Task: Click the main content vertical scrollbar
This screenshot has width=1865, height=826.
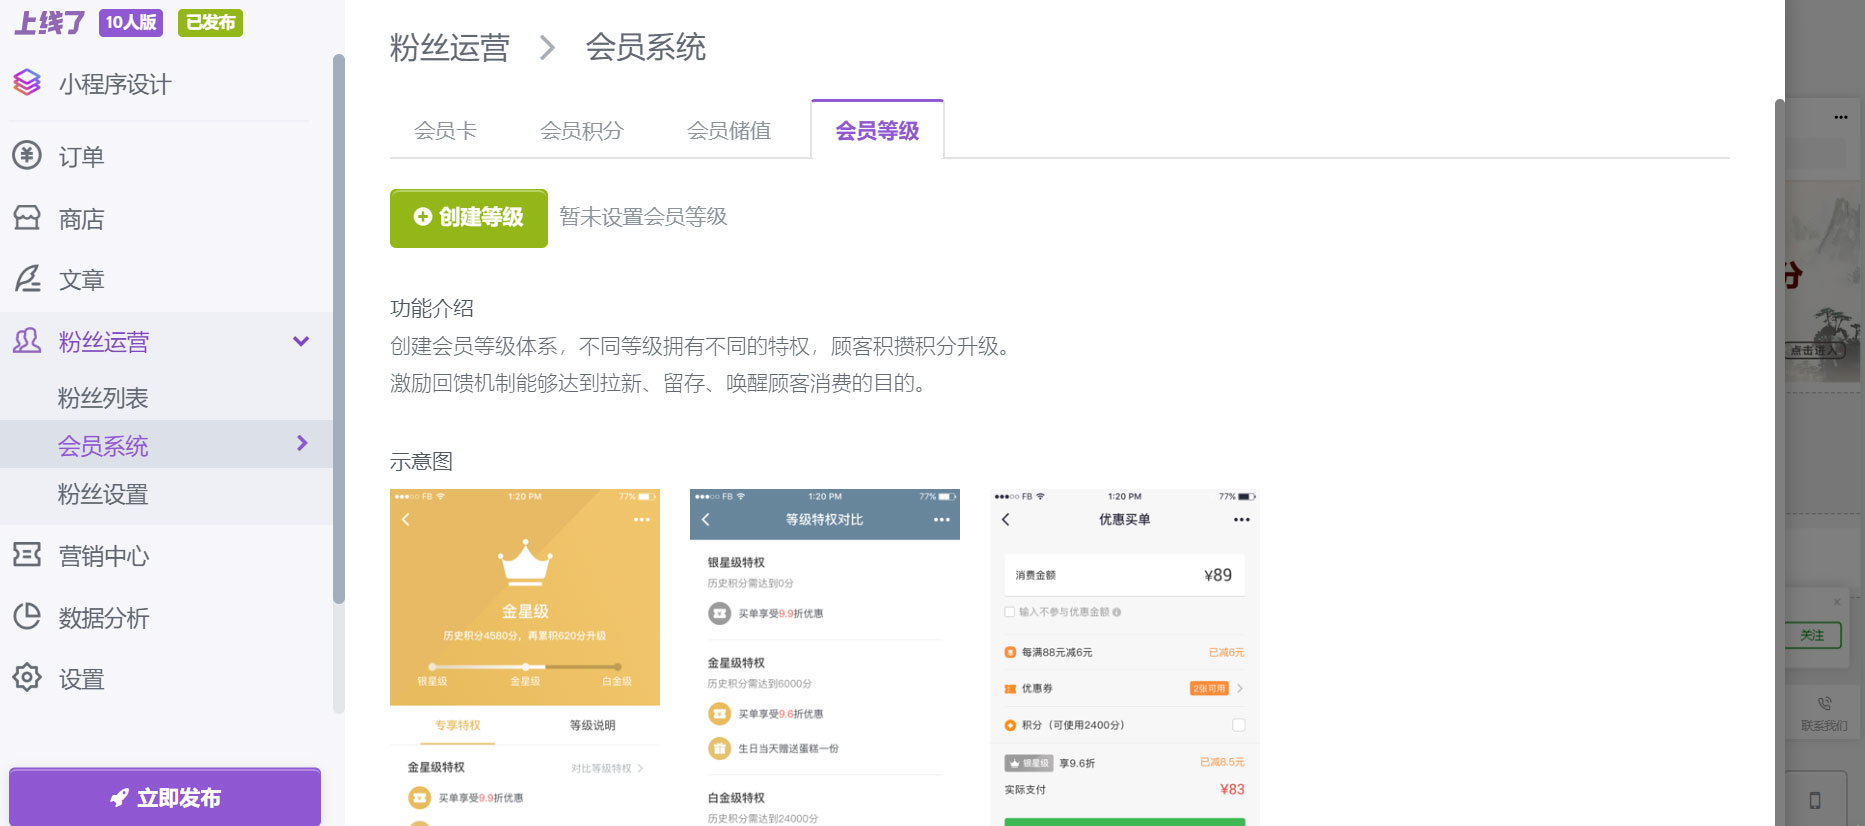Action: click(x=1779, y=460)
